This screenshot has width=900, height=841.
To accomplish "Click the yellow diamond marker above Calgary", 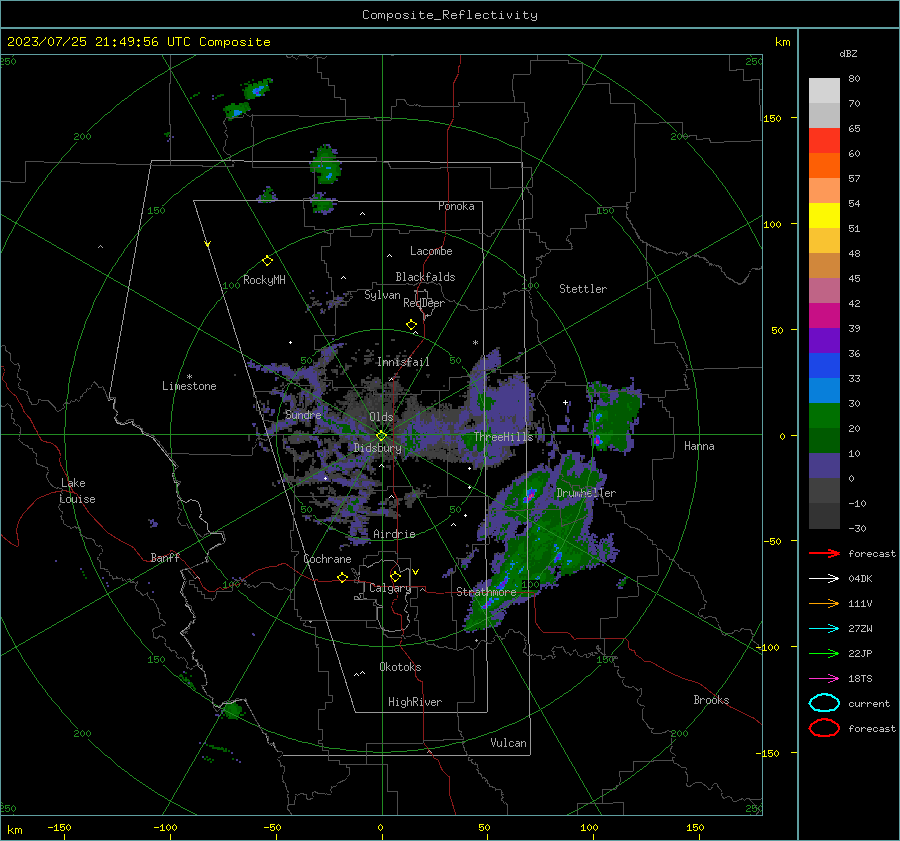I will [x=395, y=576].
